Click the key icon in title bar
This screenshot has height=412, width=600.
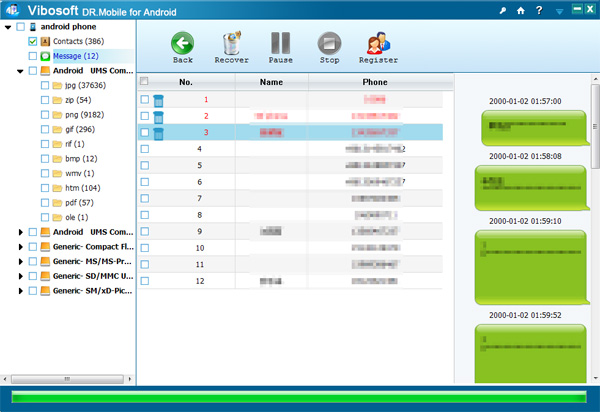click(x=503, y=11)
